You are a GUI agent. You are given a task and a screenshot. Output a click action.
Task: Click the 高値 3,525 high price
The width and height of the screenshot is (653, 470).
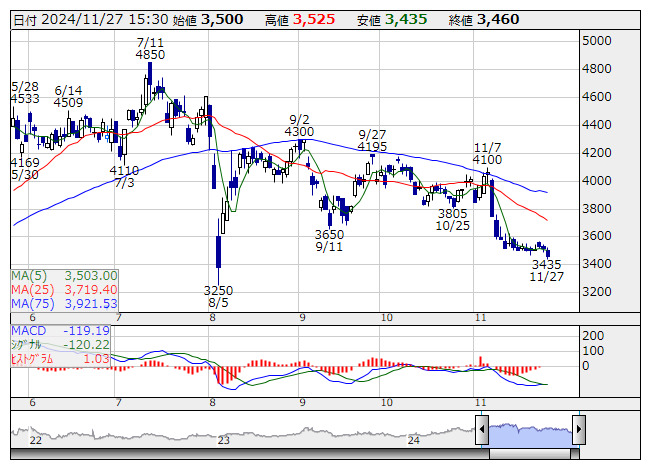point(300,20)
